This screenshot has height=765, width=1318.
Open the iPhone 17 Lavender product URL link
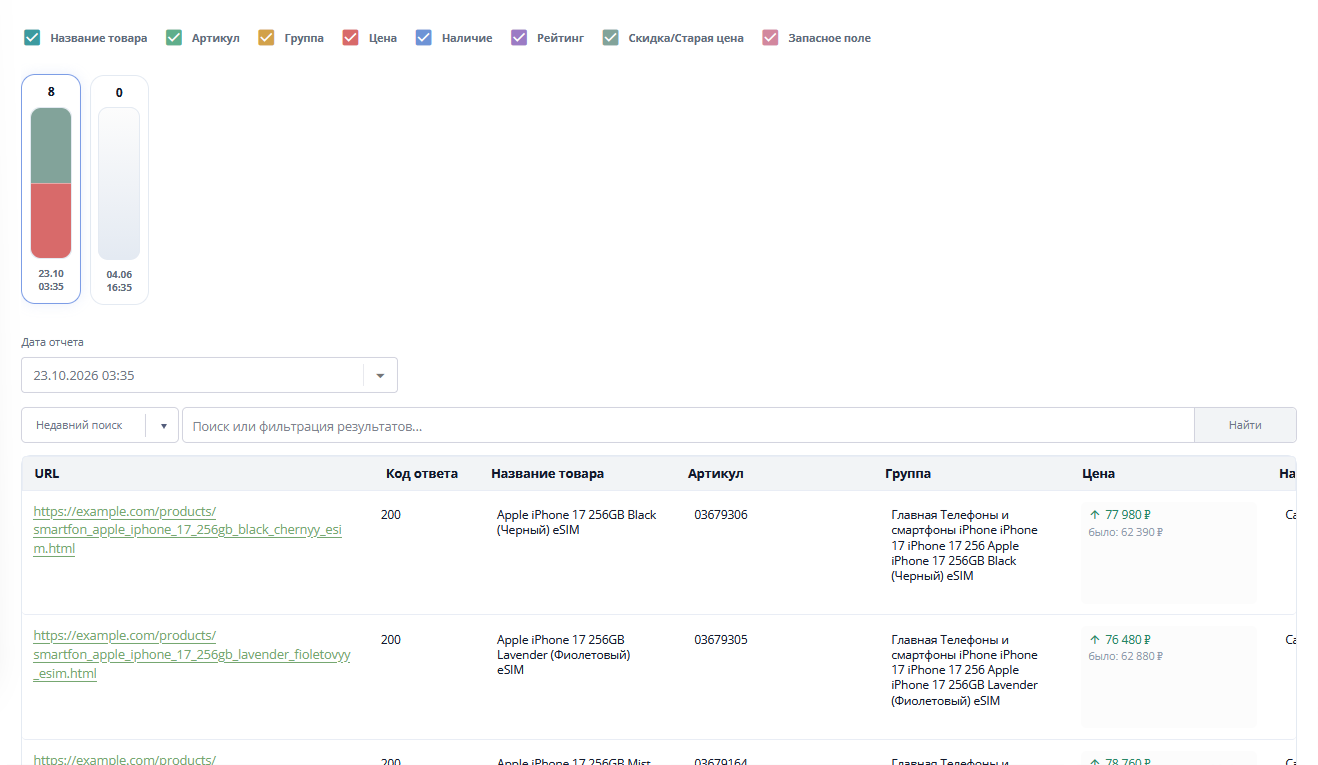click(x=192, y=654)
